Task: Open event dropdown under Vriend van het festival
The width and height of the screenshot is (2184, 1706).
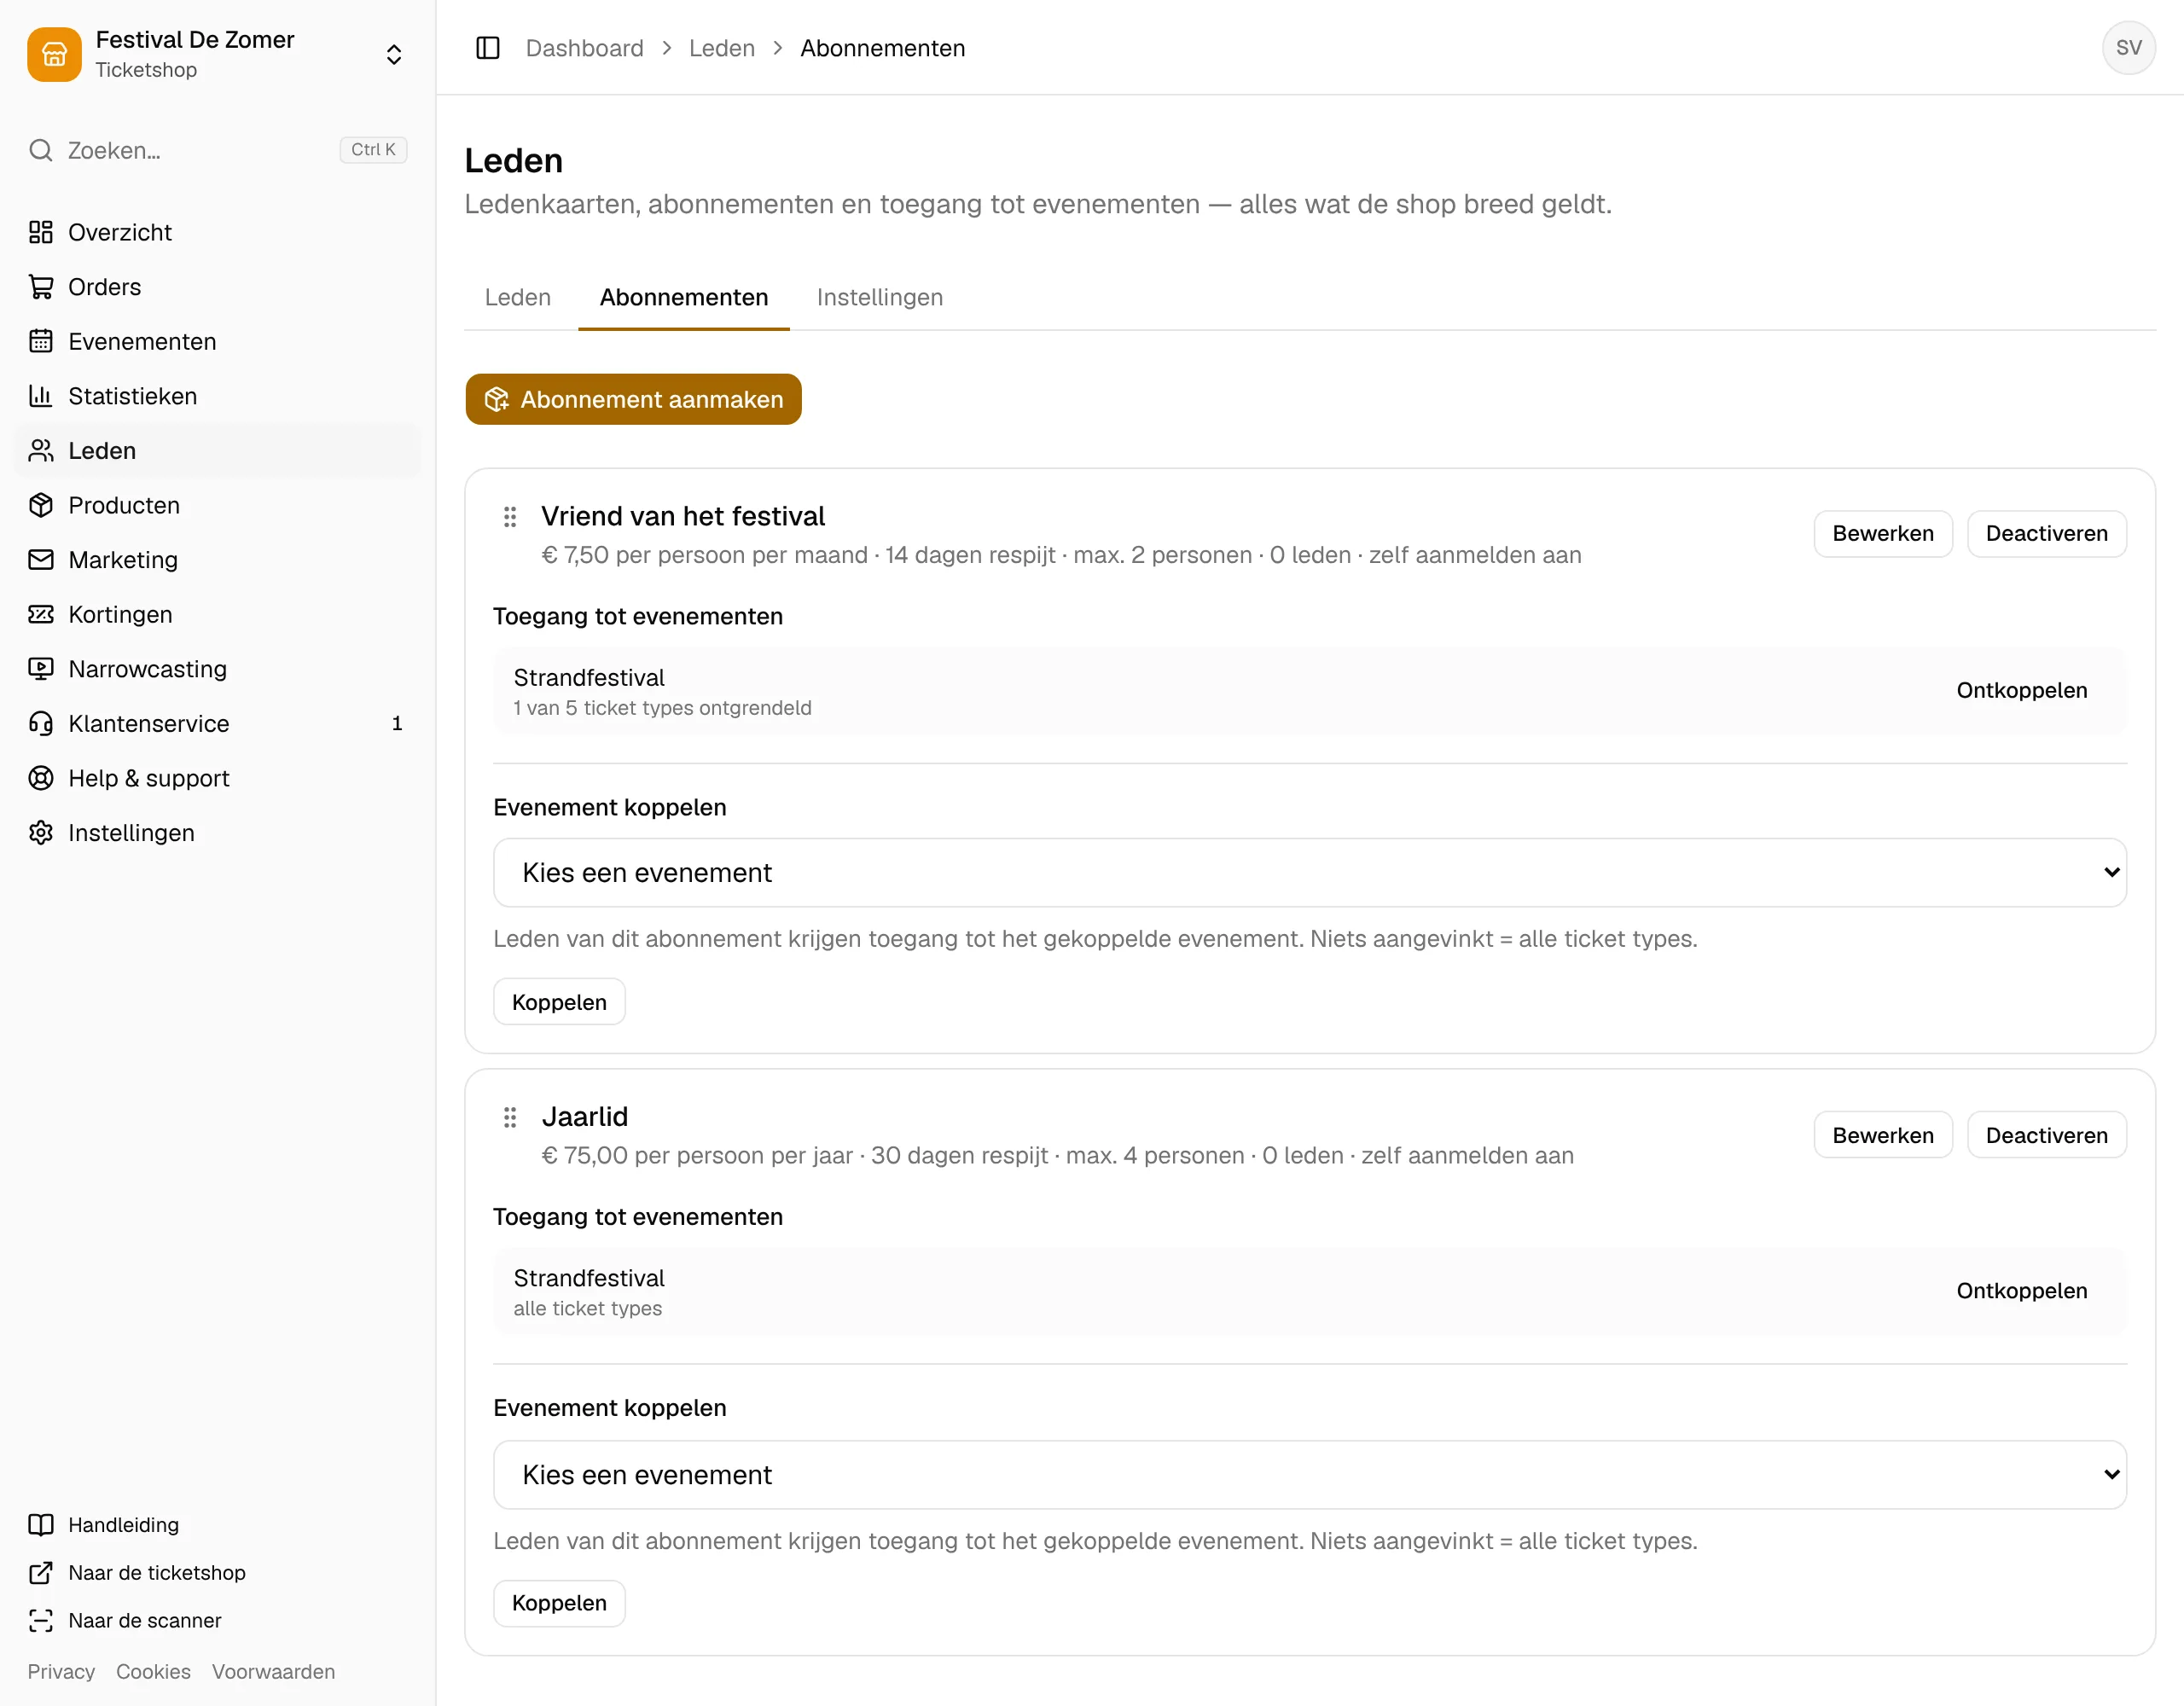Action: [1310, 873]
